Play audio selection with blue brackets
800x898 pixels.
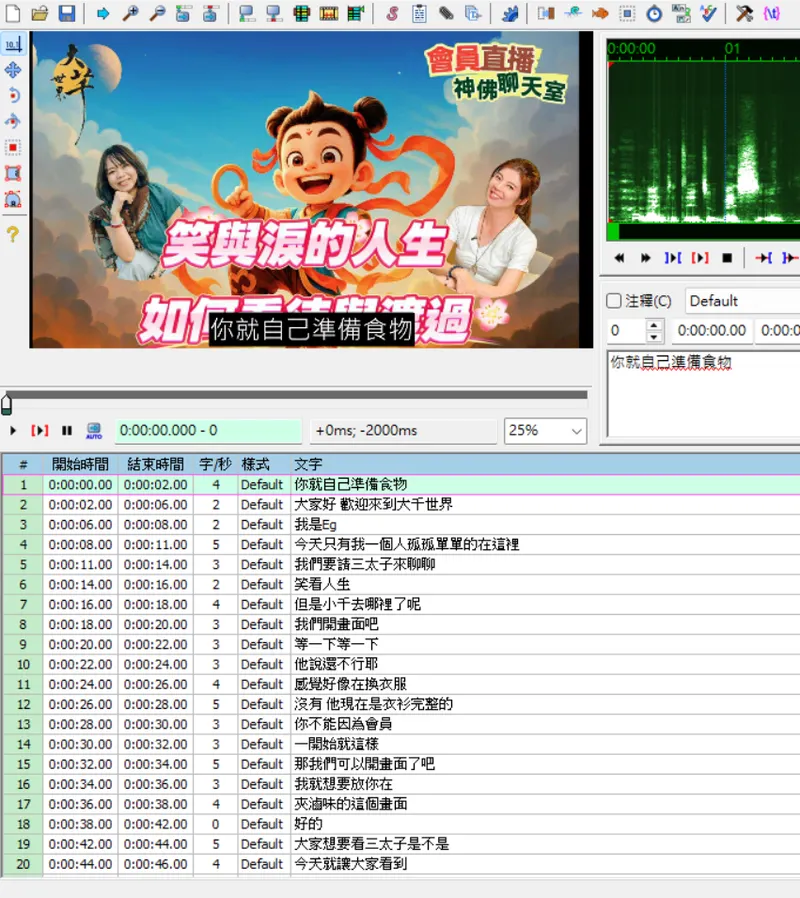(672, 258)
